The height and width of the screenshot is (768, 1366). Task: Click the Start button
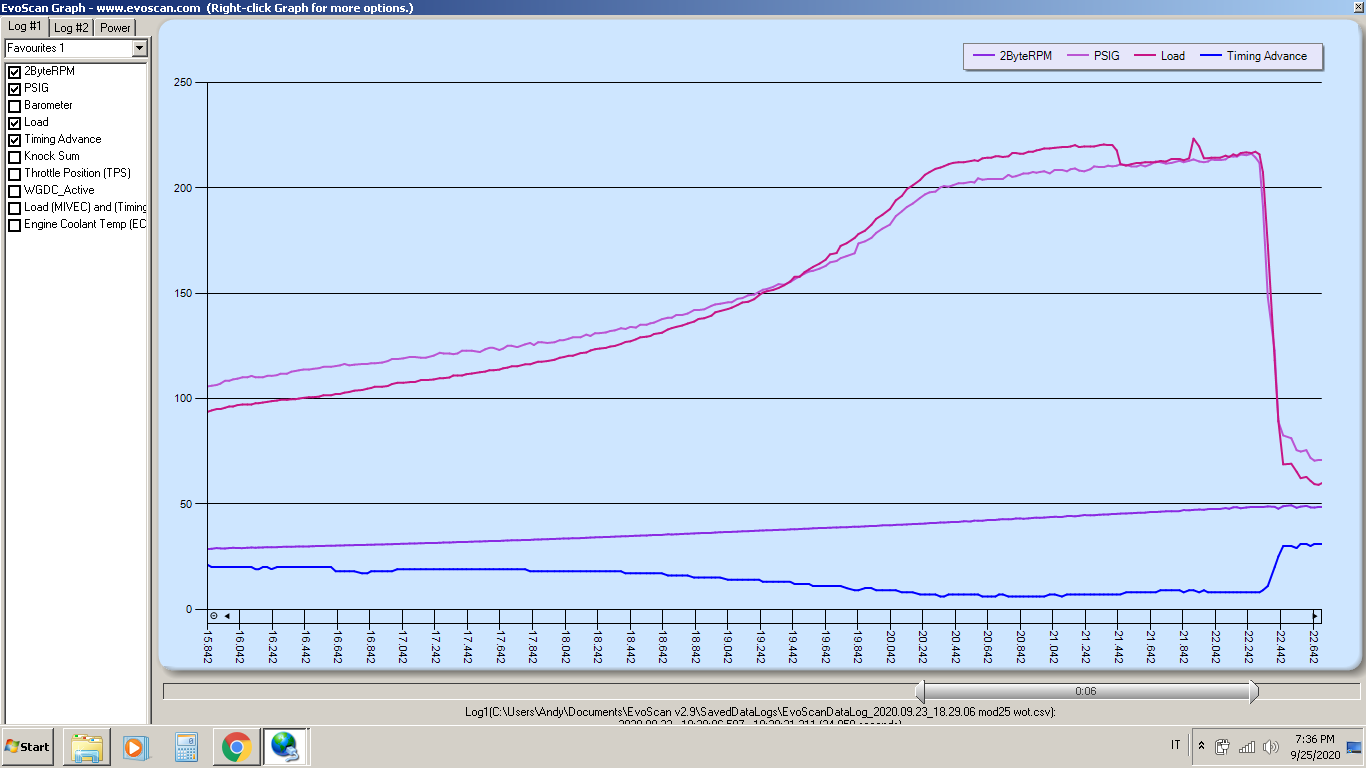pos(28,746)
